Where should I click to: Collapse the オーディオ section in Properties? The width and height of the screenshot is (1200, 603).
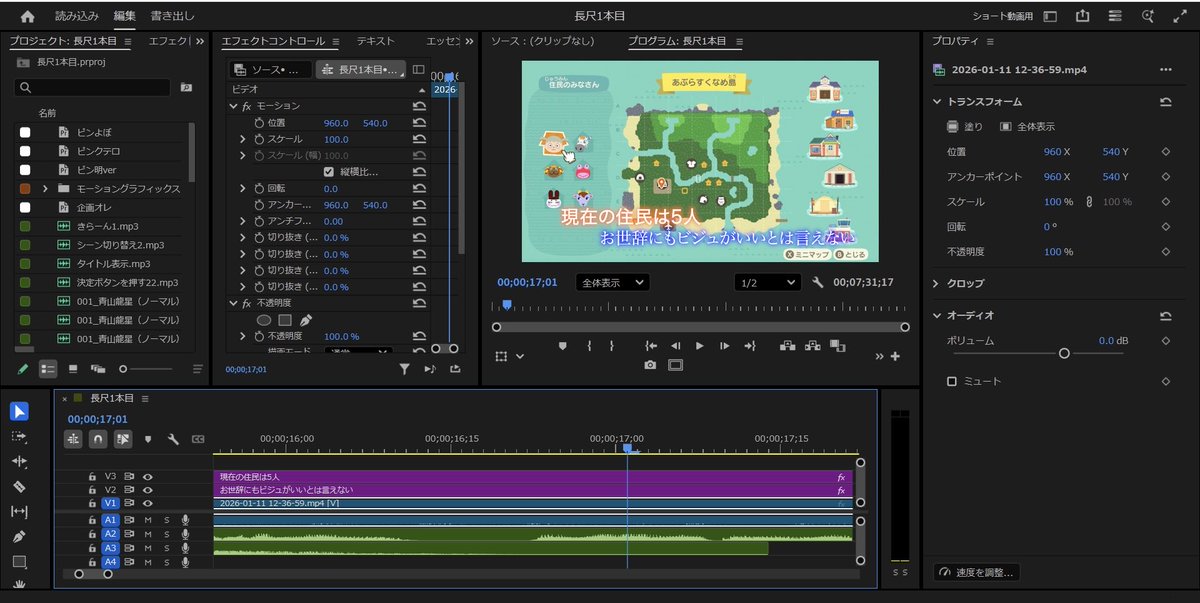tap(937, 315)
